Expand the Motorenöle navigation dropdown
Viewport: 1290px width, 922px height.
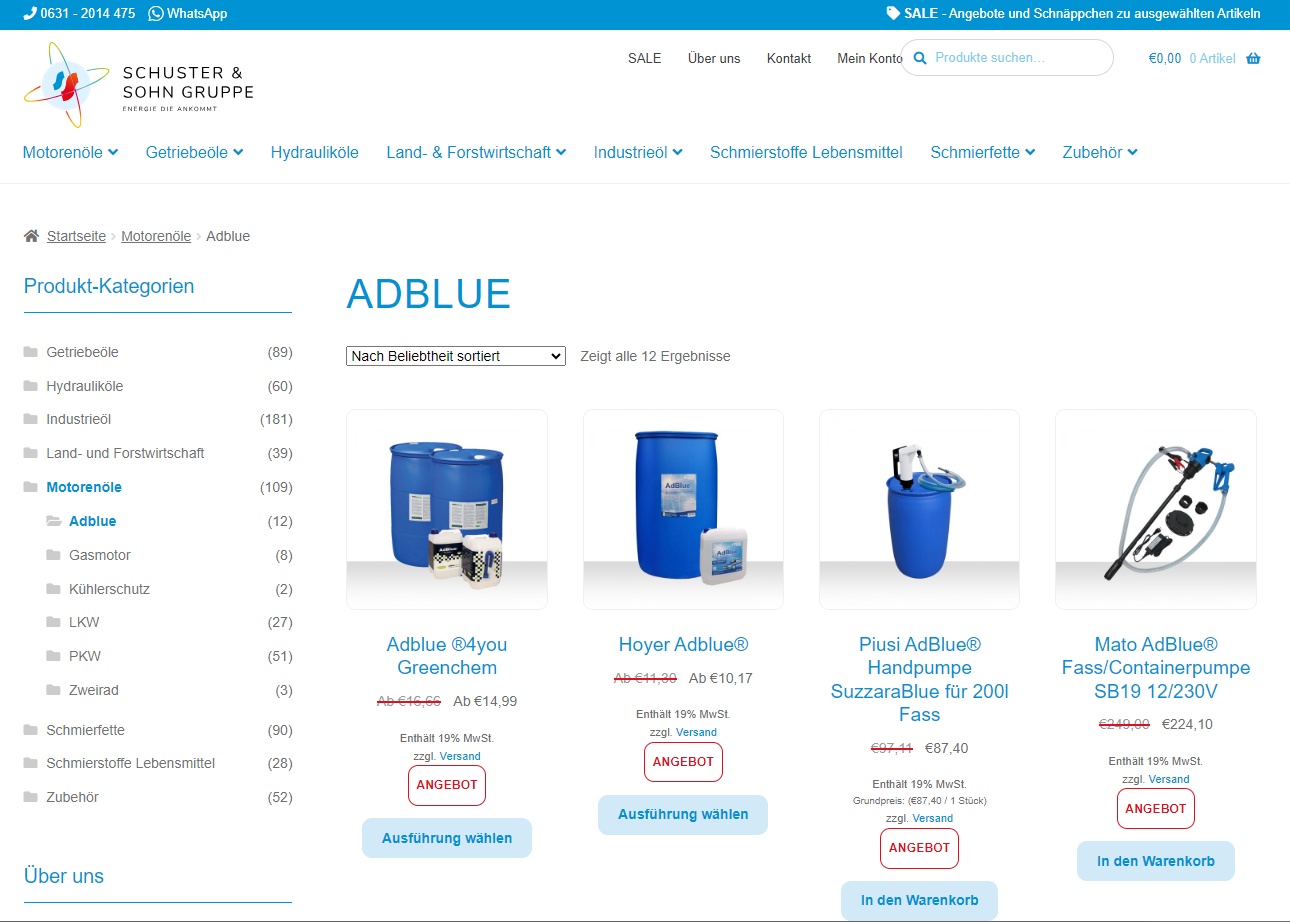tap(70, 152)
